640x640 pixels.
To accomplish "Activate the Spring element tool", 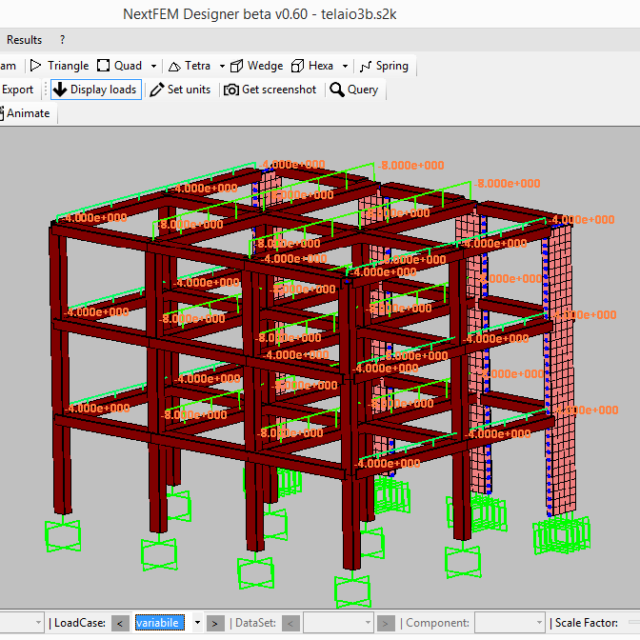I will coord(384,65).
